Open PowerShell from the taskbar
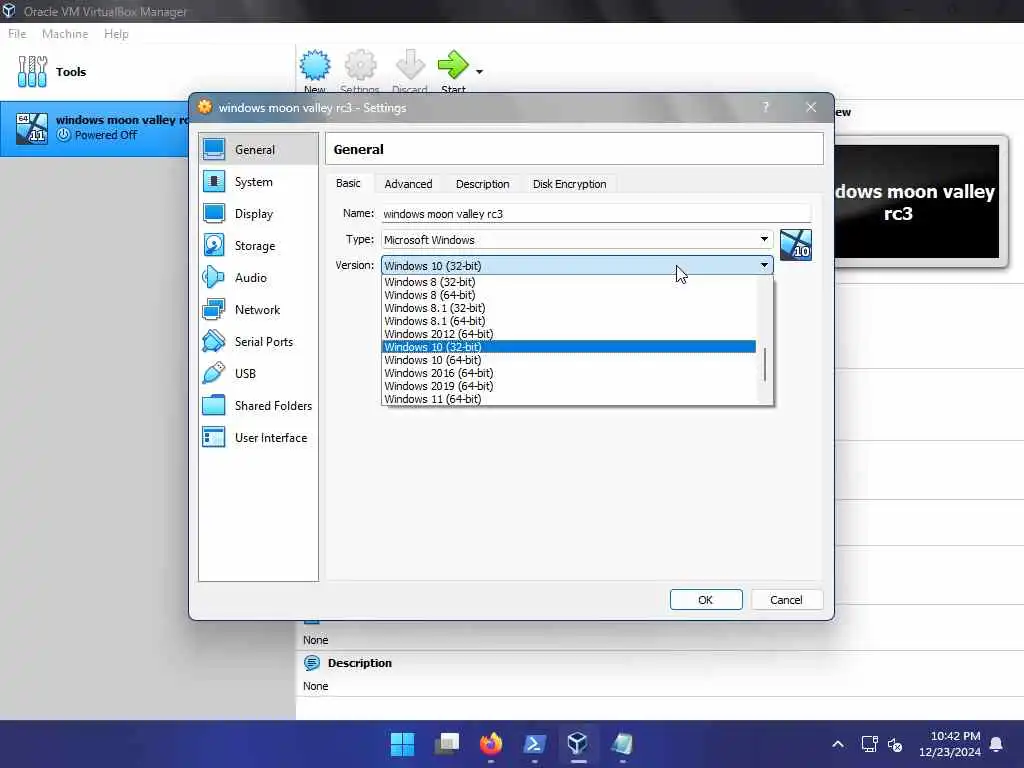The height and width of the screenshot is (768, 1024). point(534,744)
